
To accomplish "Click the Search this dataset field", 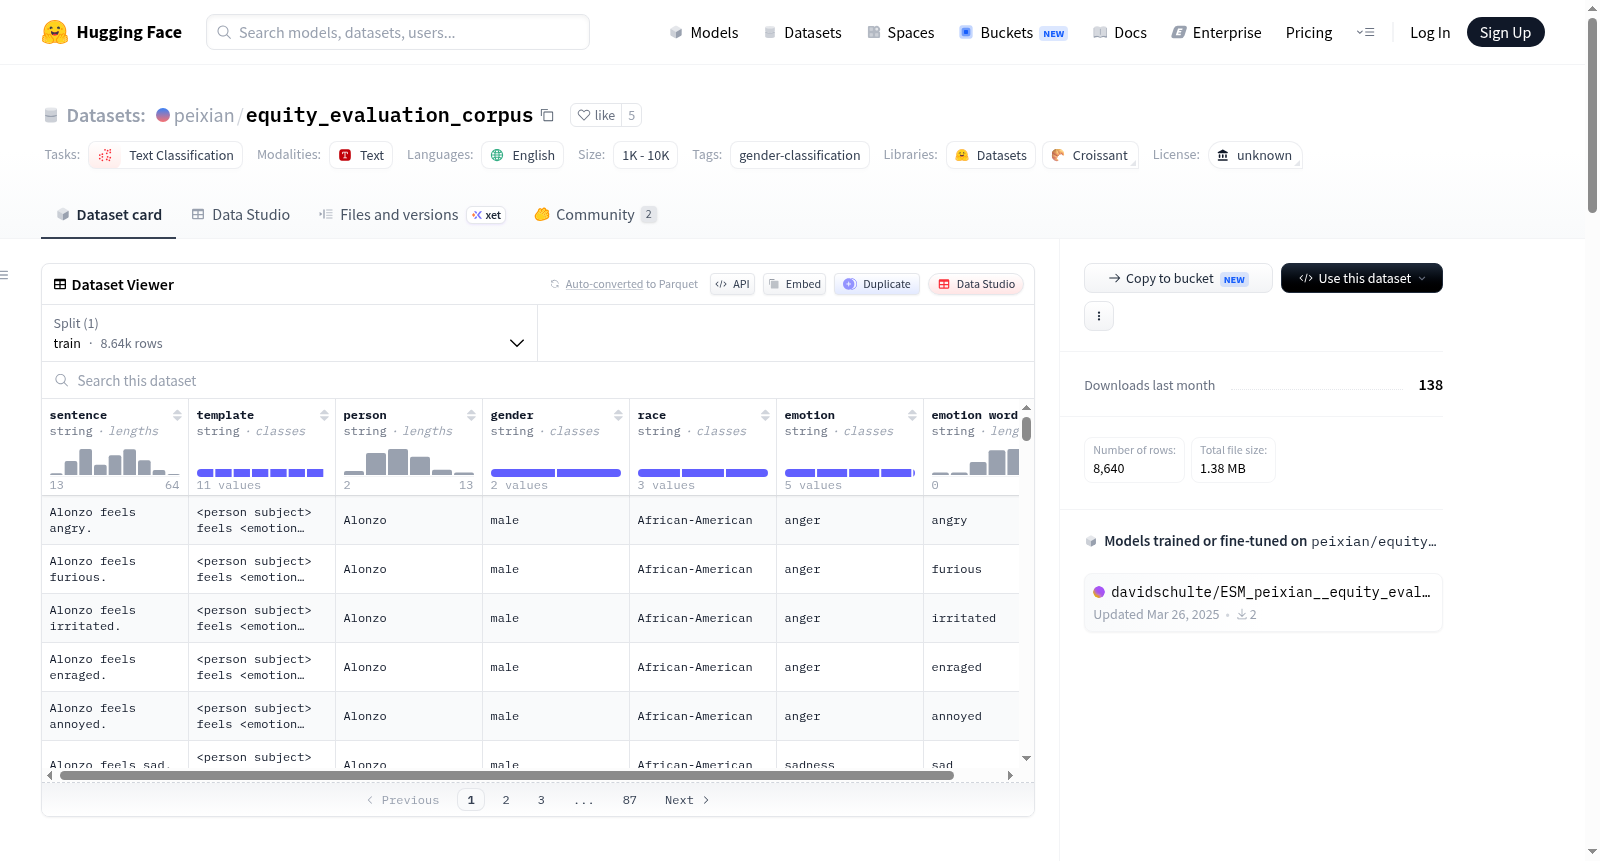I will (538, 381).
